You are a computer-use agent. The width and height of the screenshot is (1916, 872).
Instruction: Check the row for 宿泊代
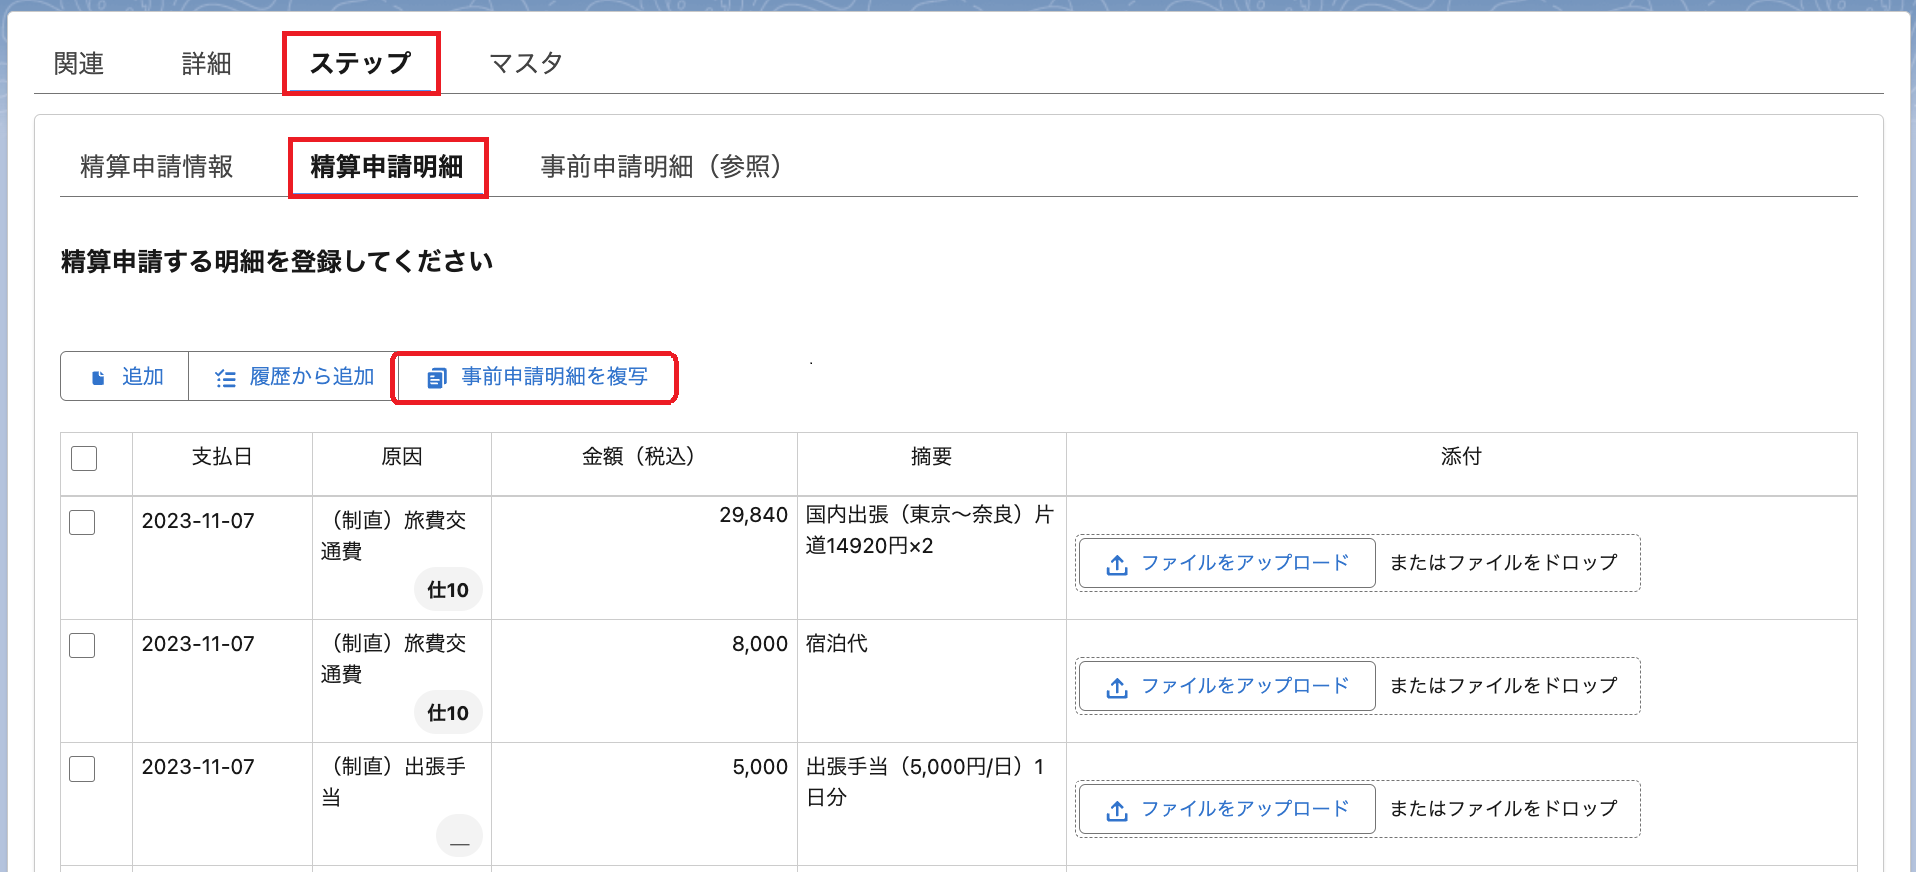(82, 645)
